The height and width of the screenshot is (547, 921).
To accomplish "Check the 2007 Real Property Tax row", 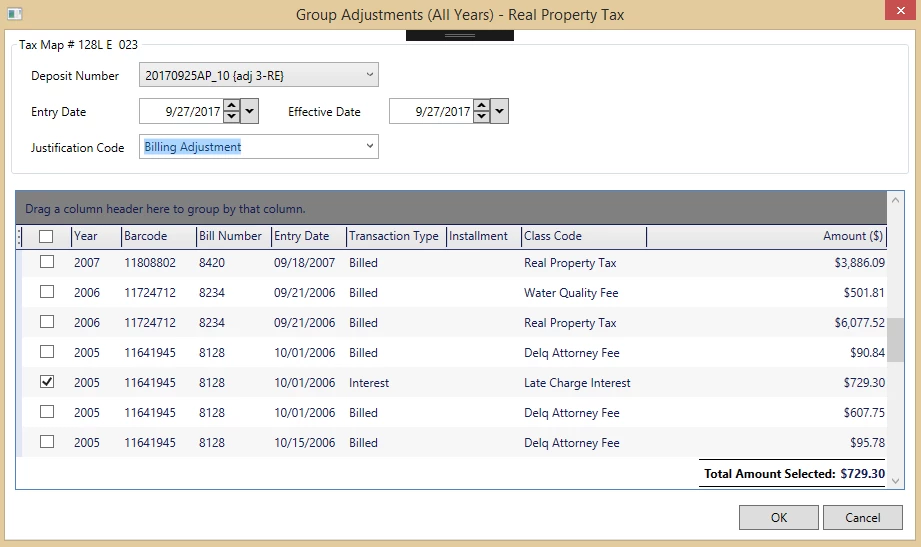I will (46, 263).
